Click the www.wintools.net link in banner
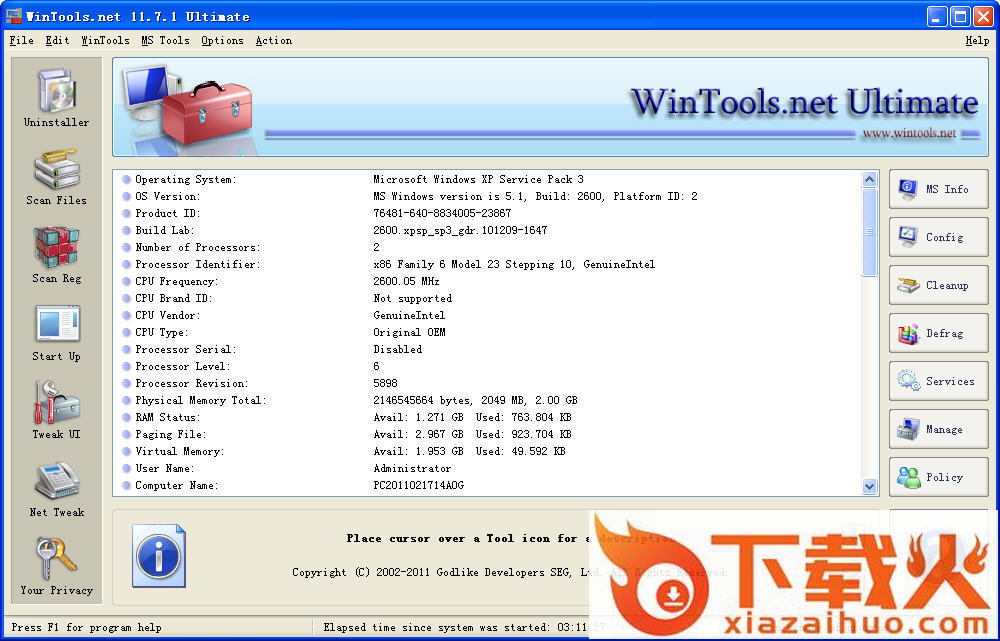This screenshot has height=641, width=1000. (909, 133)
